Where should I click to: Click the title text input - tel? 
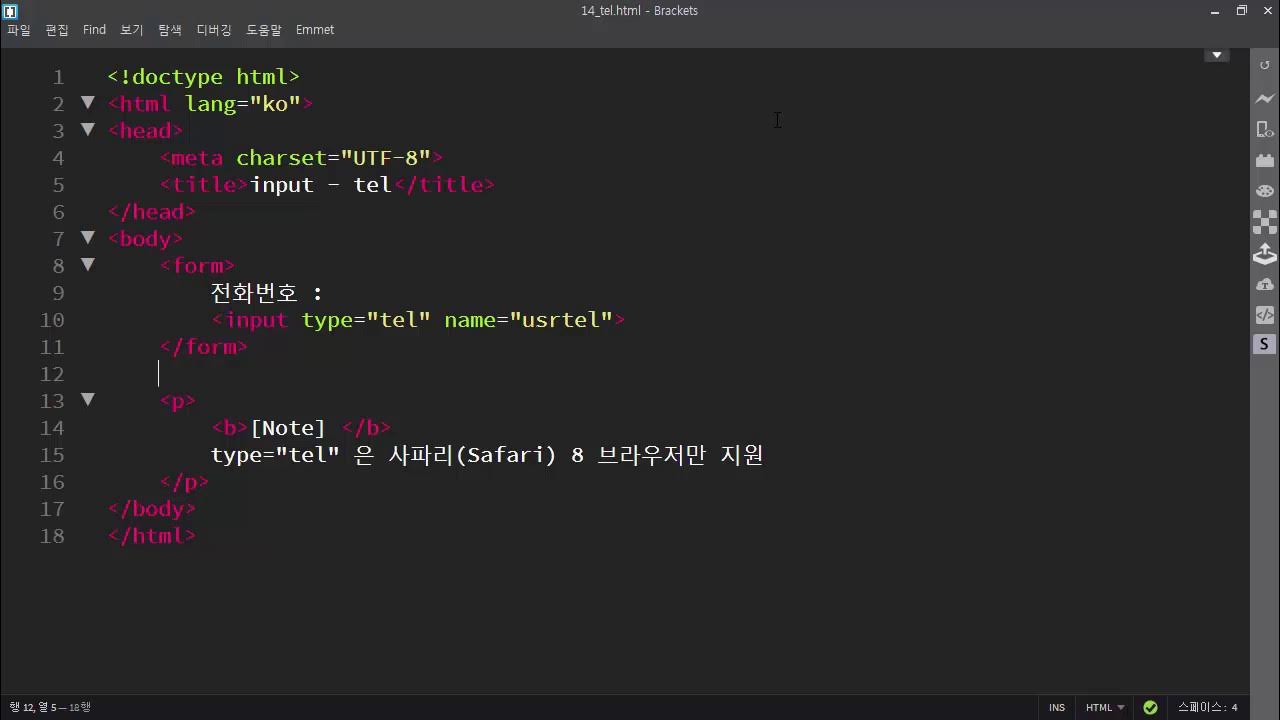[321, 185]
